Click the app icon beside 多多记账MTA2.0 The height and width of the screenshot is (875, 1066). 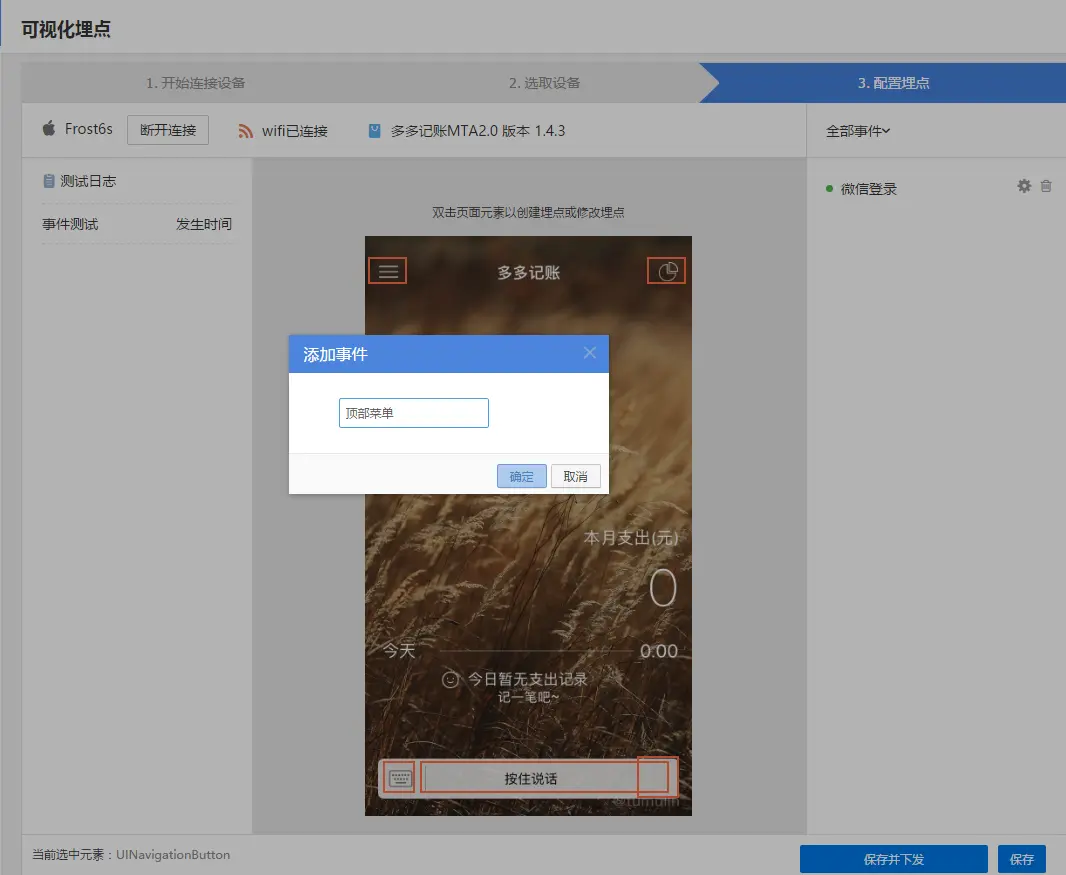coord(374,131)
